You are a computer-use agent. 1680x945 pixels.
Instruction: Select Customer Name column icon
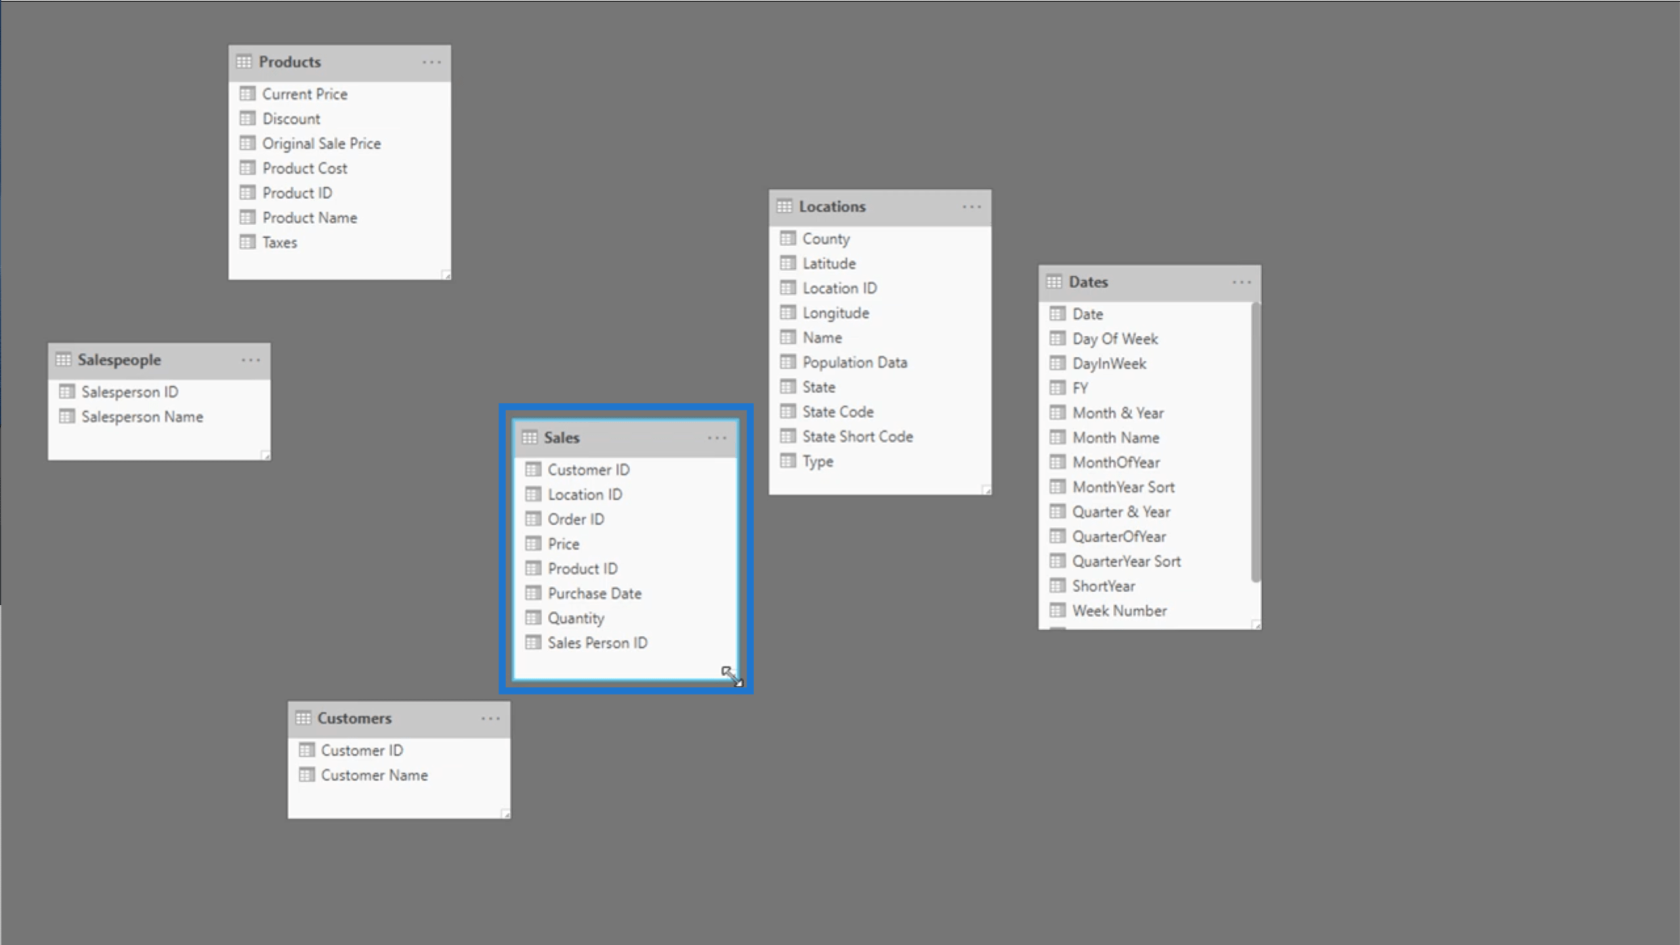coord(307,775)
